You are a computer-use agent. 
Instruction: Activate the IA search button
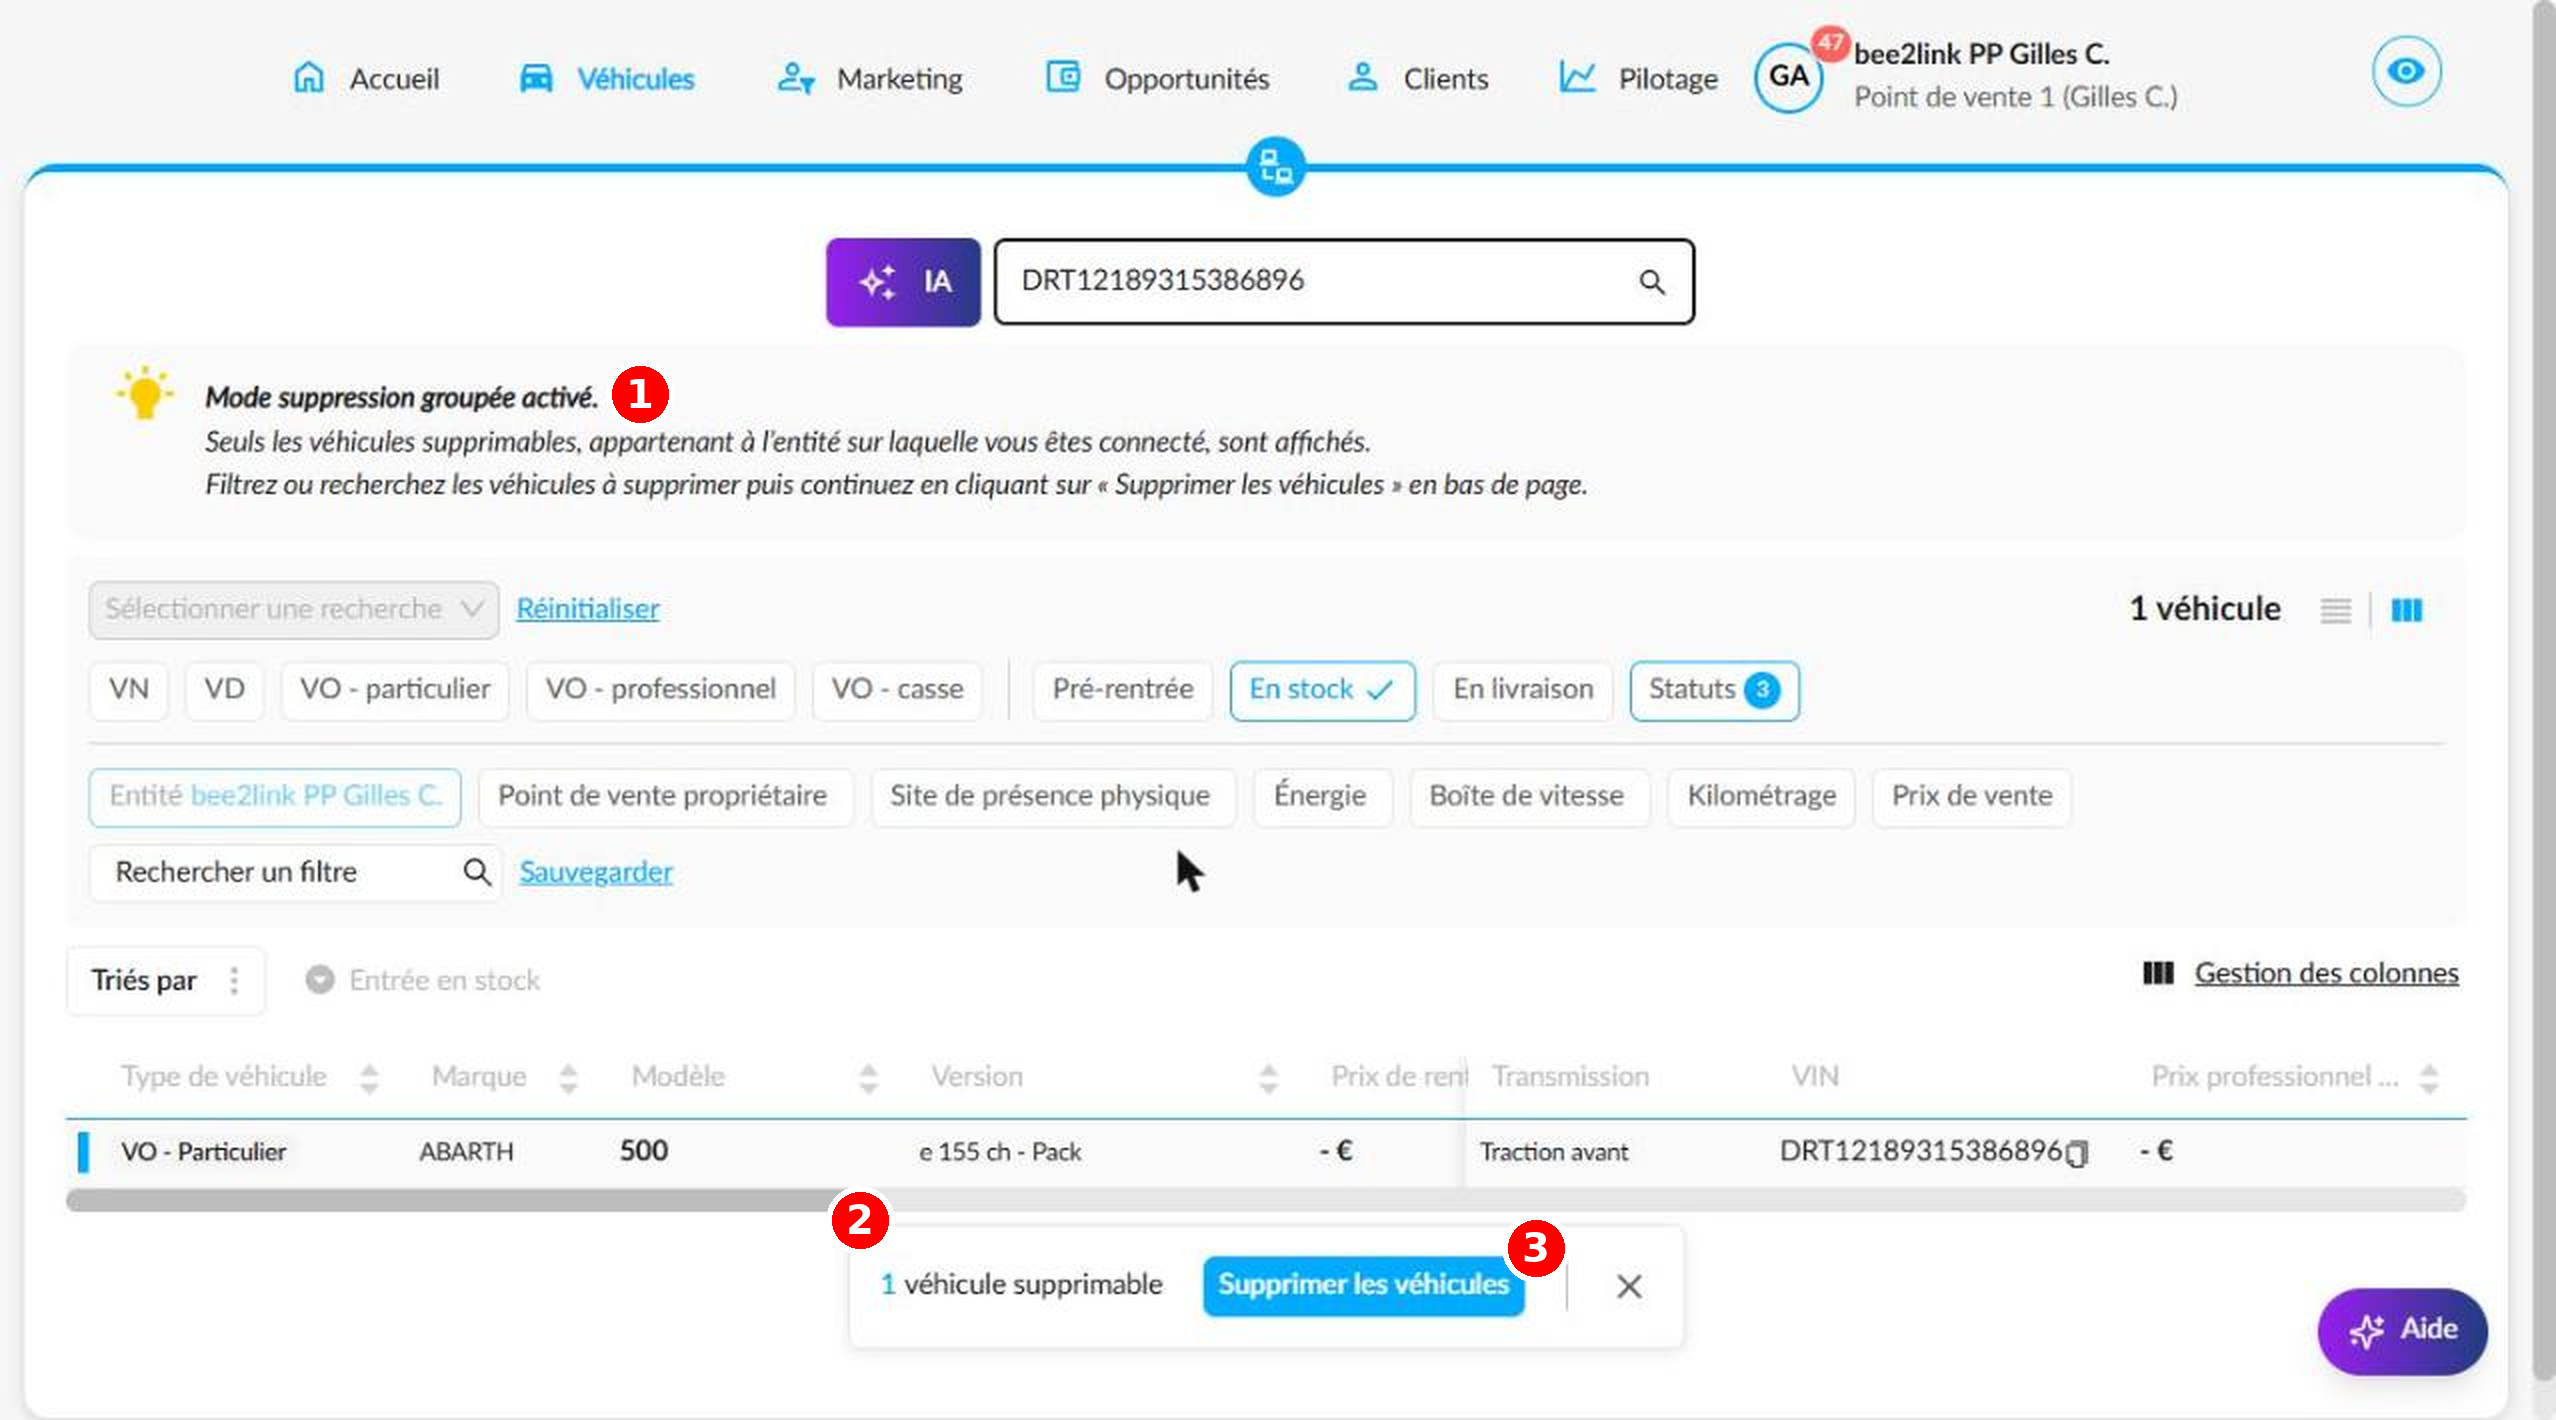[x=903, y=282]
